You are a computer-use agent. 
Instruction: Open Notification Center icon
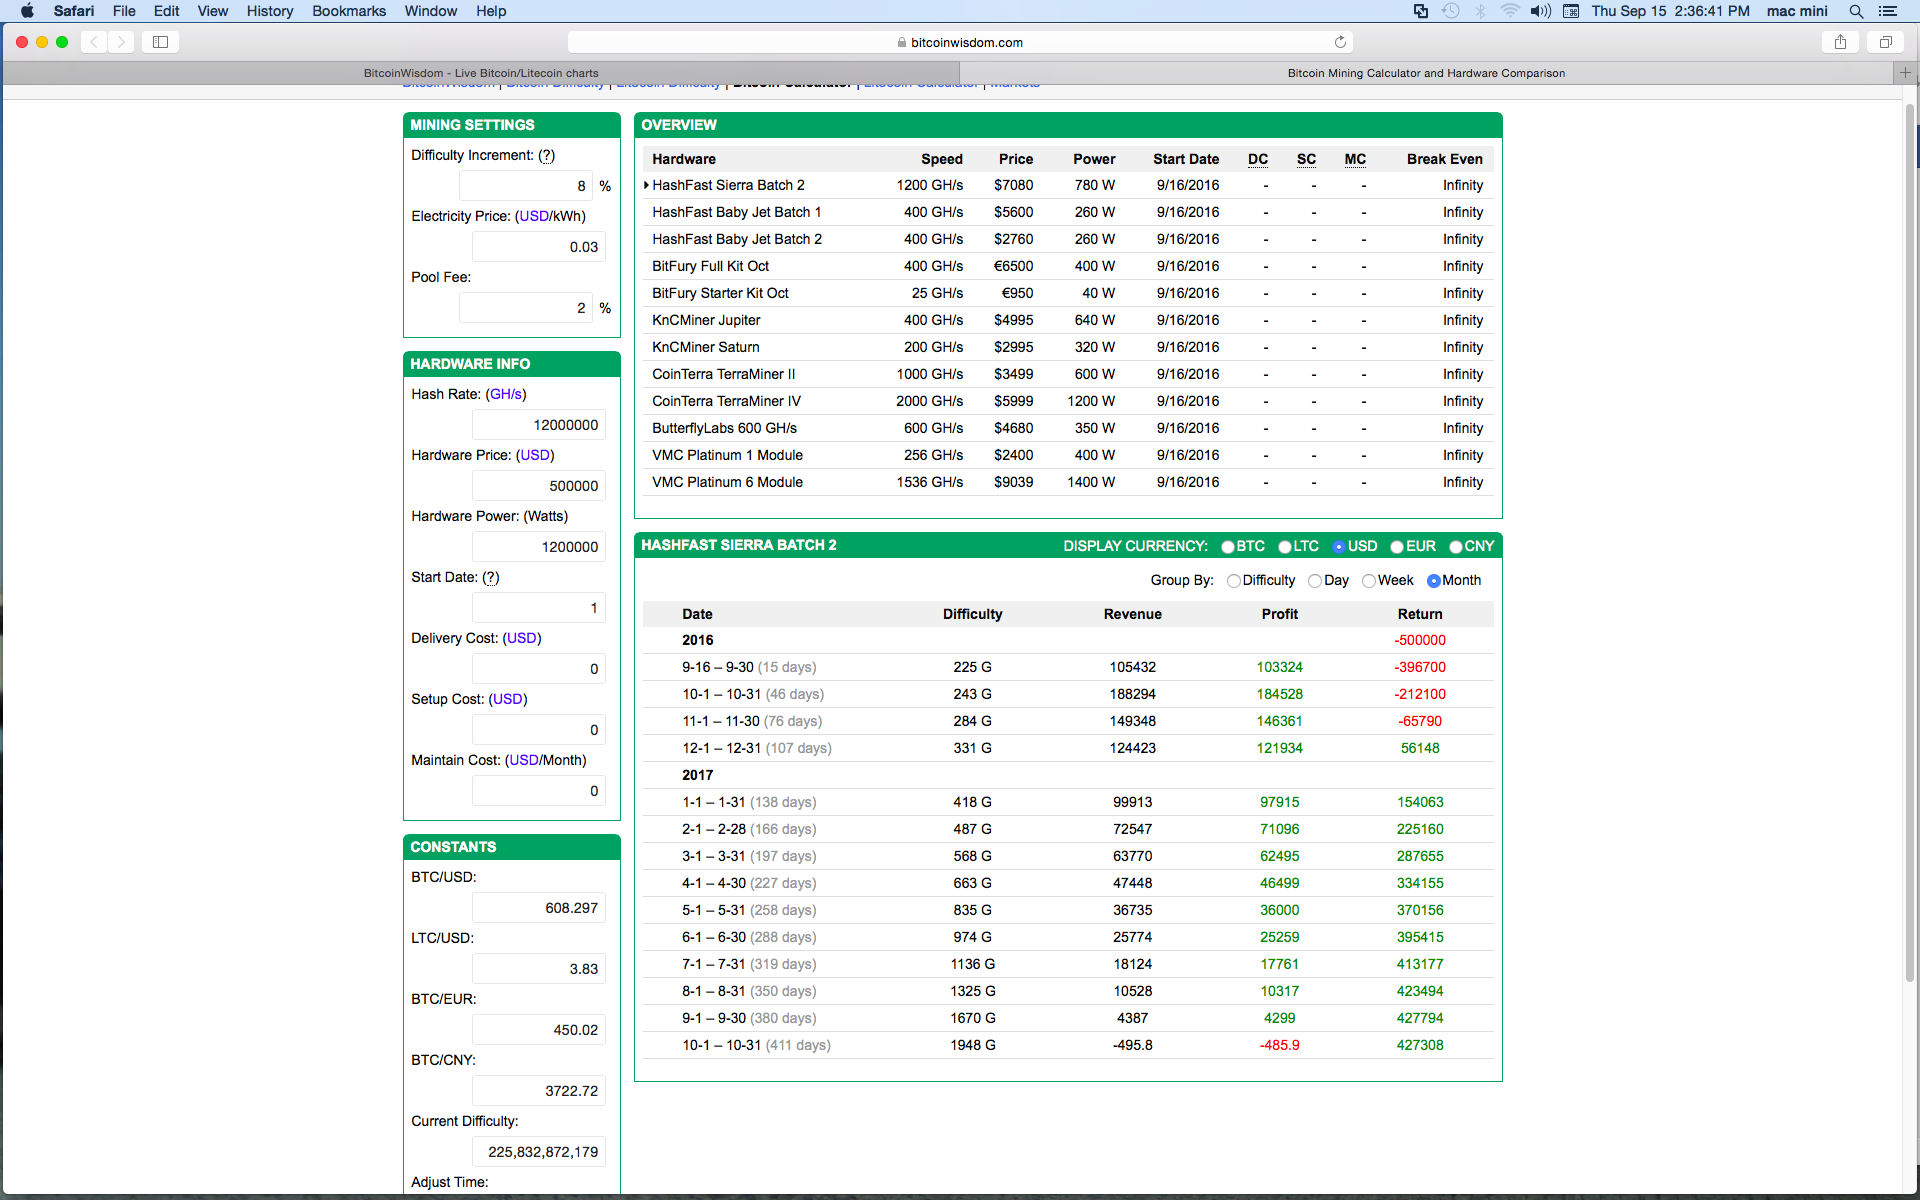coord(1888,11)
